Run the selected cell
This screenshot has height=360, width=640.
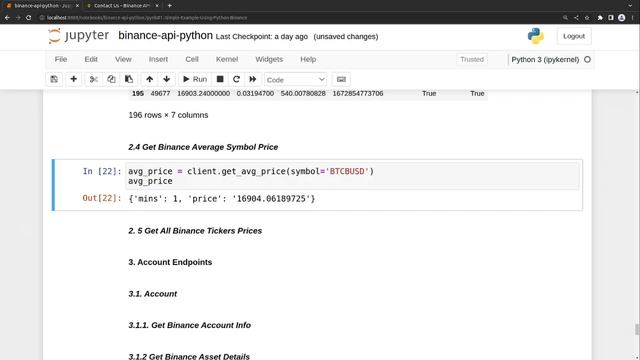(x=195, y=79)
